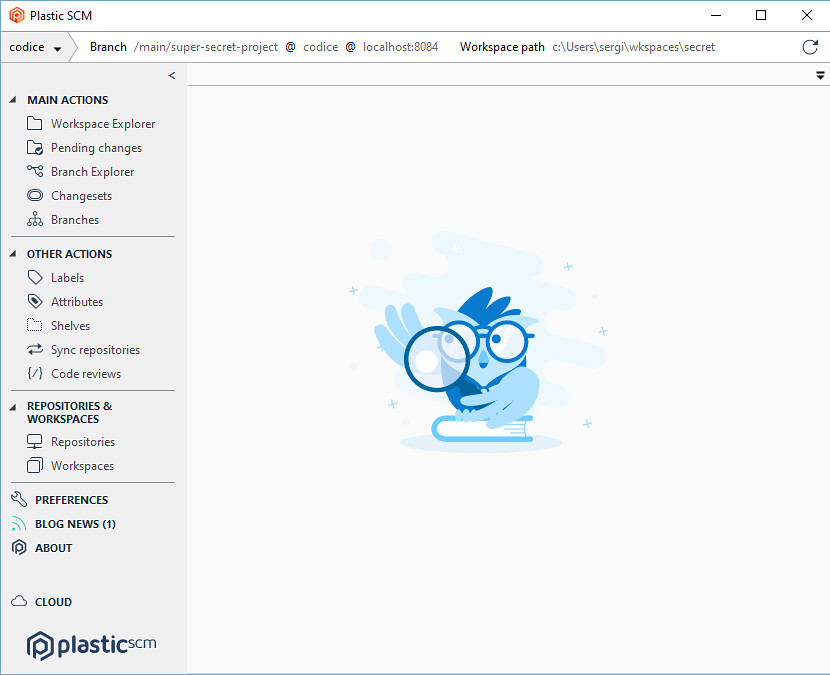This screenshot has width=830, height=675.
Task: Open the CLOUD section
Action: tap(52, 601)
